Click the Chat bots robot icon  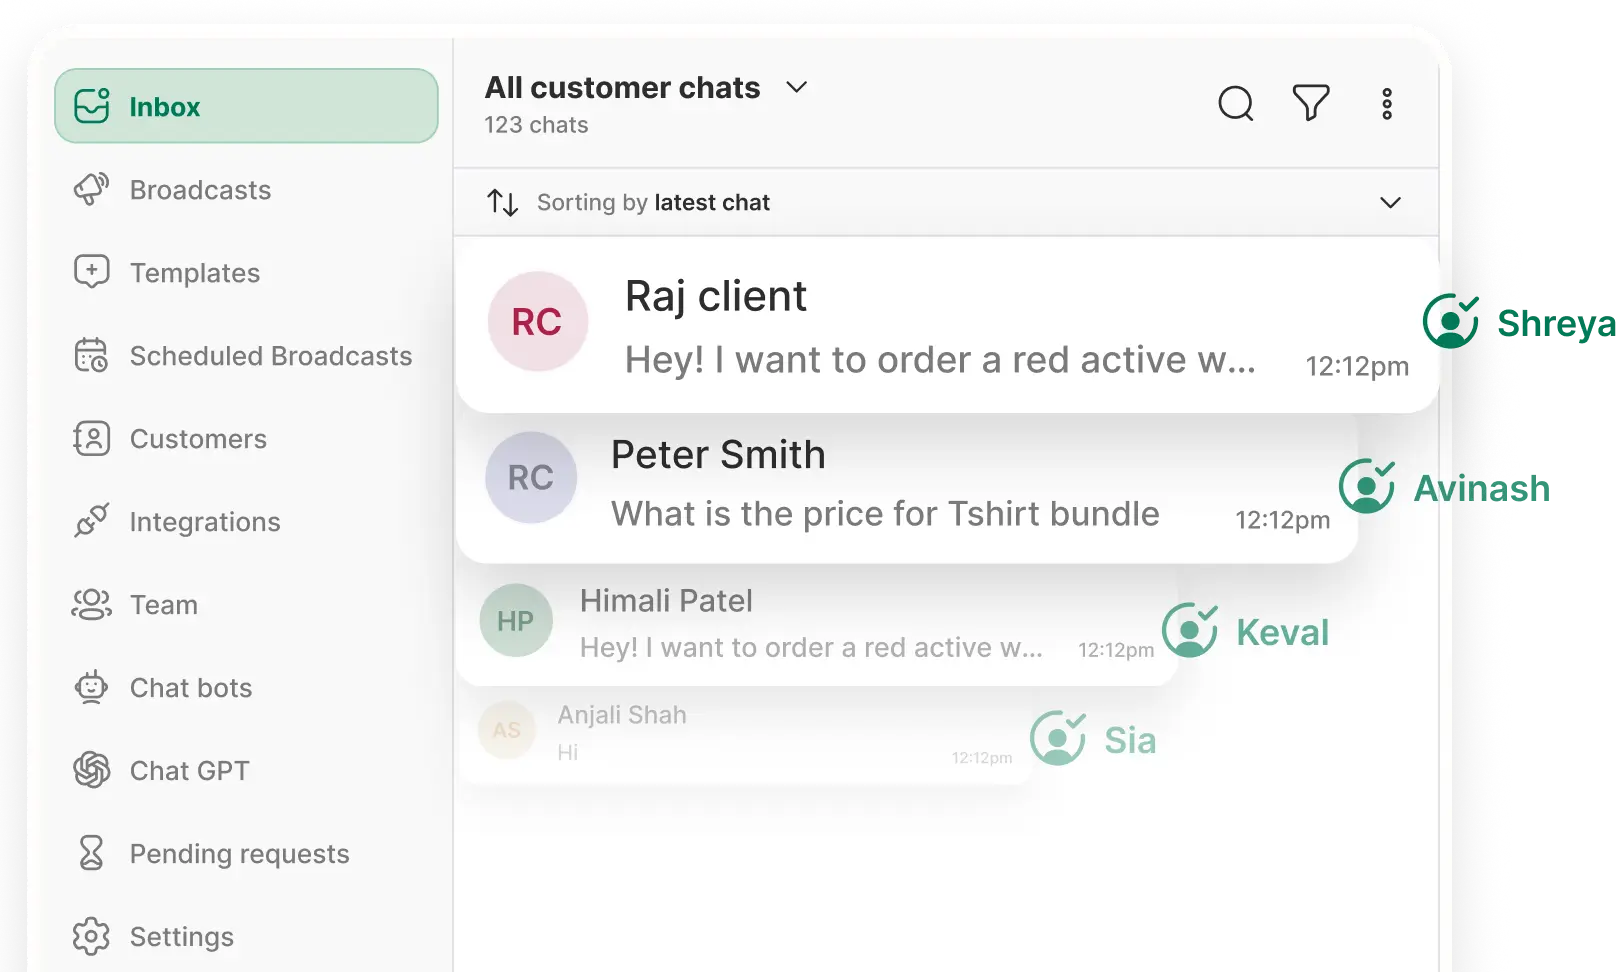click(91, 688)
